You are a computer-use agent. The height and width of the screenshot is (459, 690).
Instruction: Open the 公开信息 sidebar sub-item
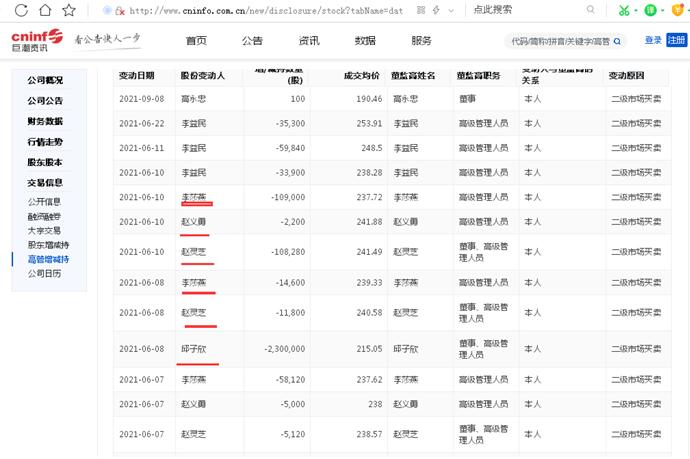44,202
